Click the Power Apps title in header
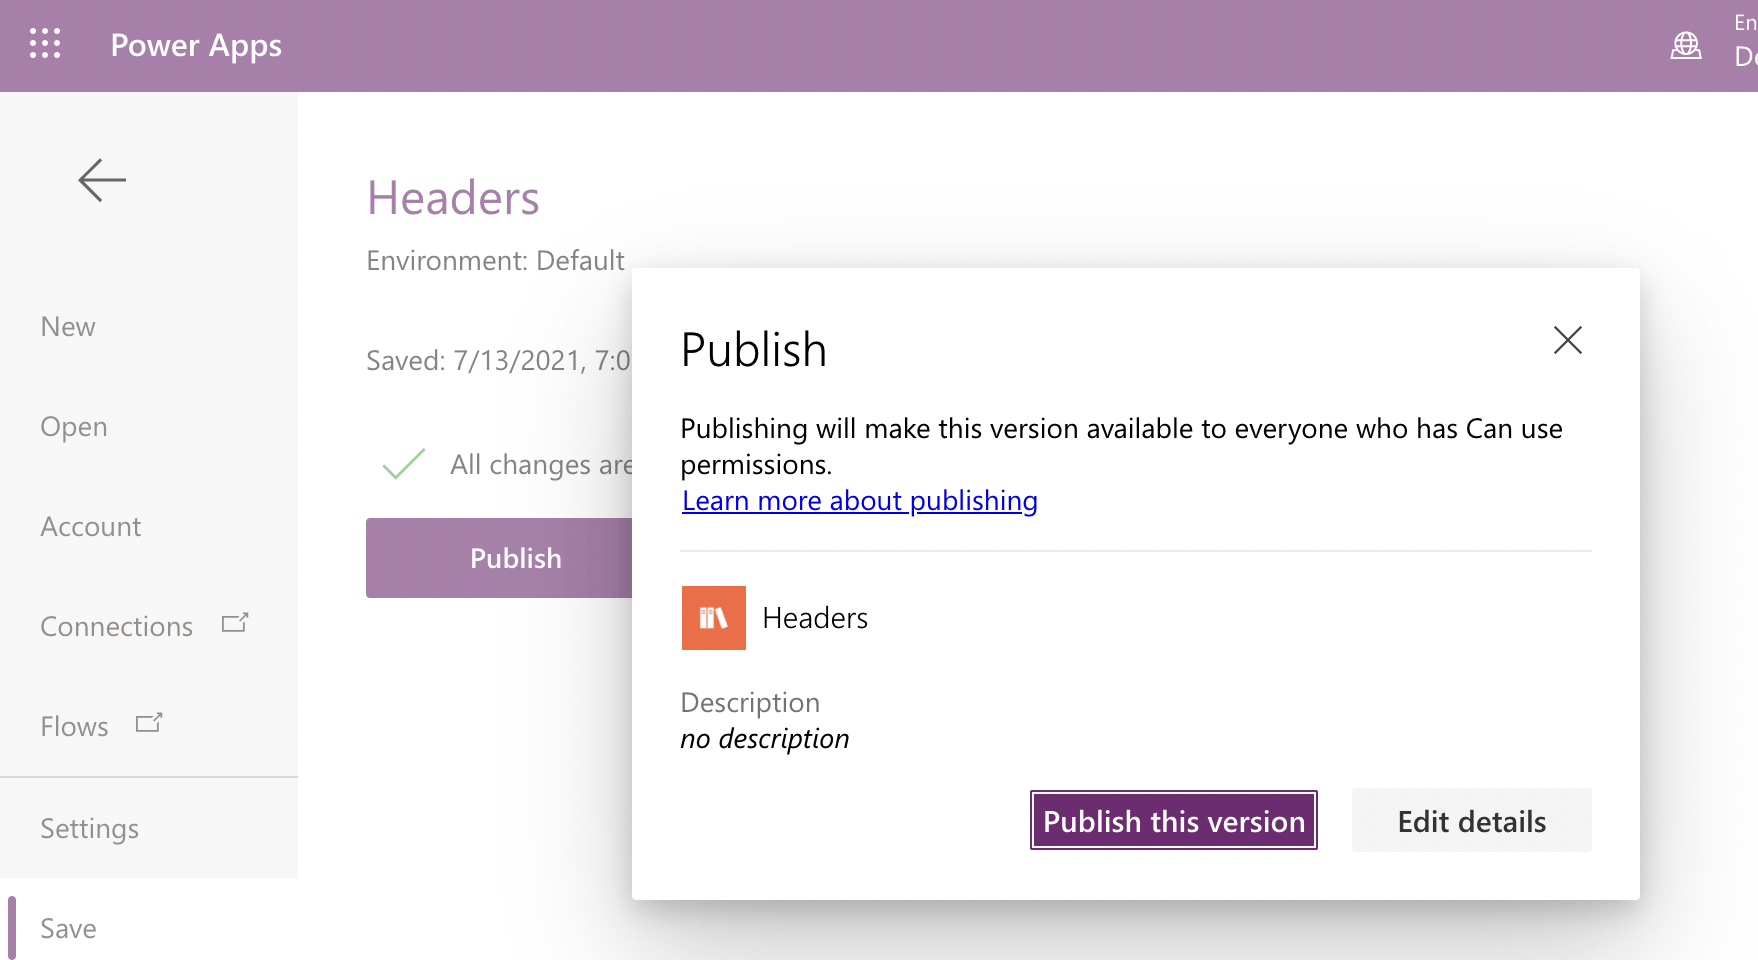Screen dimensions: 1758x960 click(196, 46)
